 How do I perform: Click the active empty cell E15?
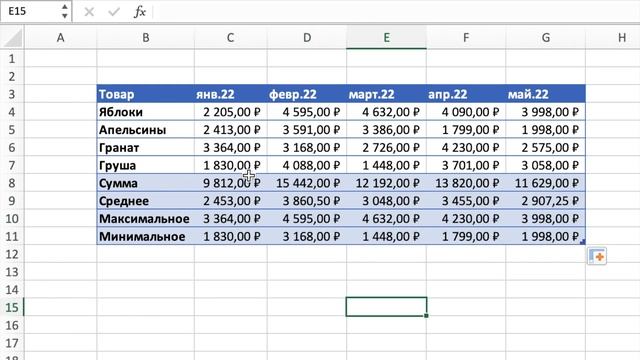(387, 307)
